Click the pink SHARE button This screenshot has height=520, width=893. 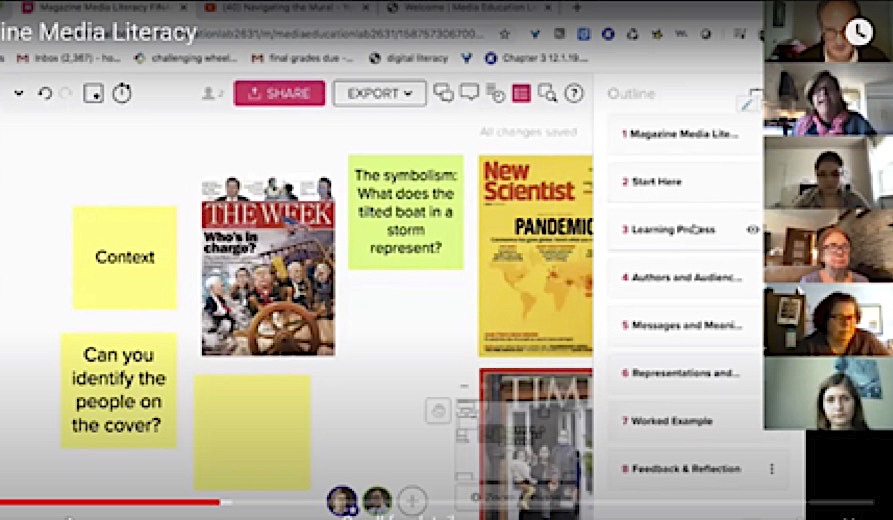tap(279, 93)
